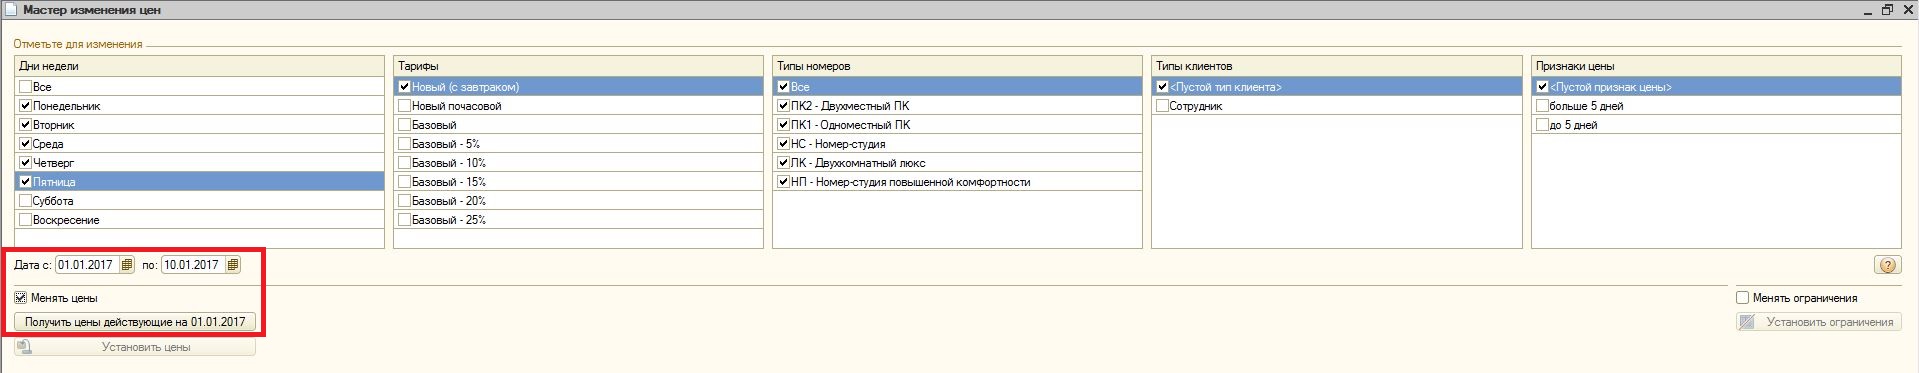Screen dimensions: 1919x373
Task: Uncheck 'НП - Номер-студия повышенной комфортности'
Action: 783,182
